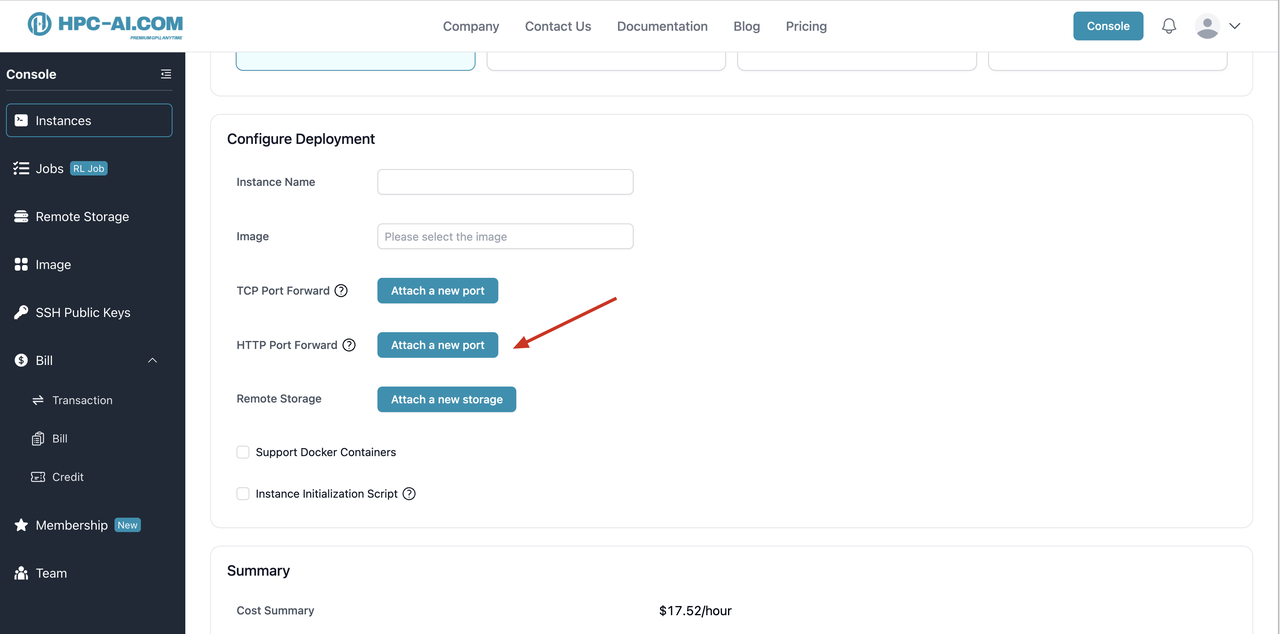Open the user account dropdown
The image size is (1280, 634).
(x=1219, y=26)
